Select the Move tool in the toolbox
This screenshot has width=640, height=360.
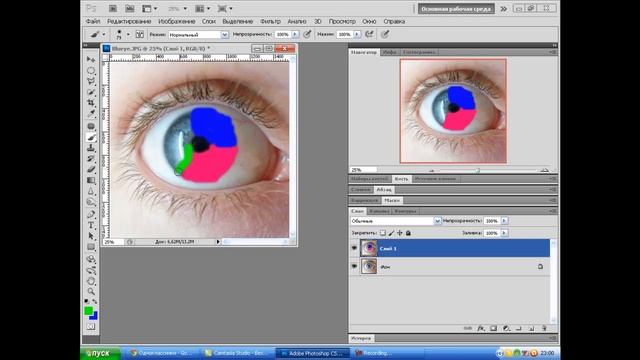[91, 60]
